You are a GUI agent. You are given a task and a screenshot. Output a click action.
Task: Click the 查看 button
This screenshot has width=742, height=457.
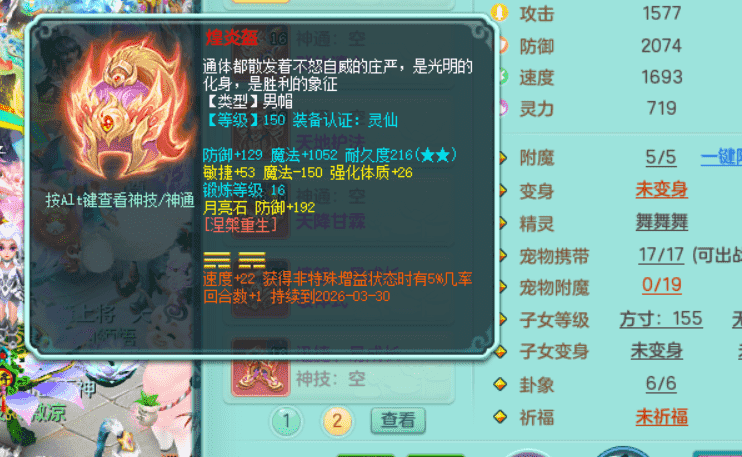coord(398,420)
